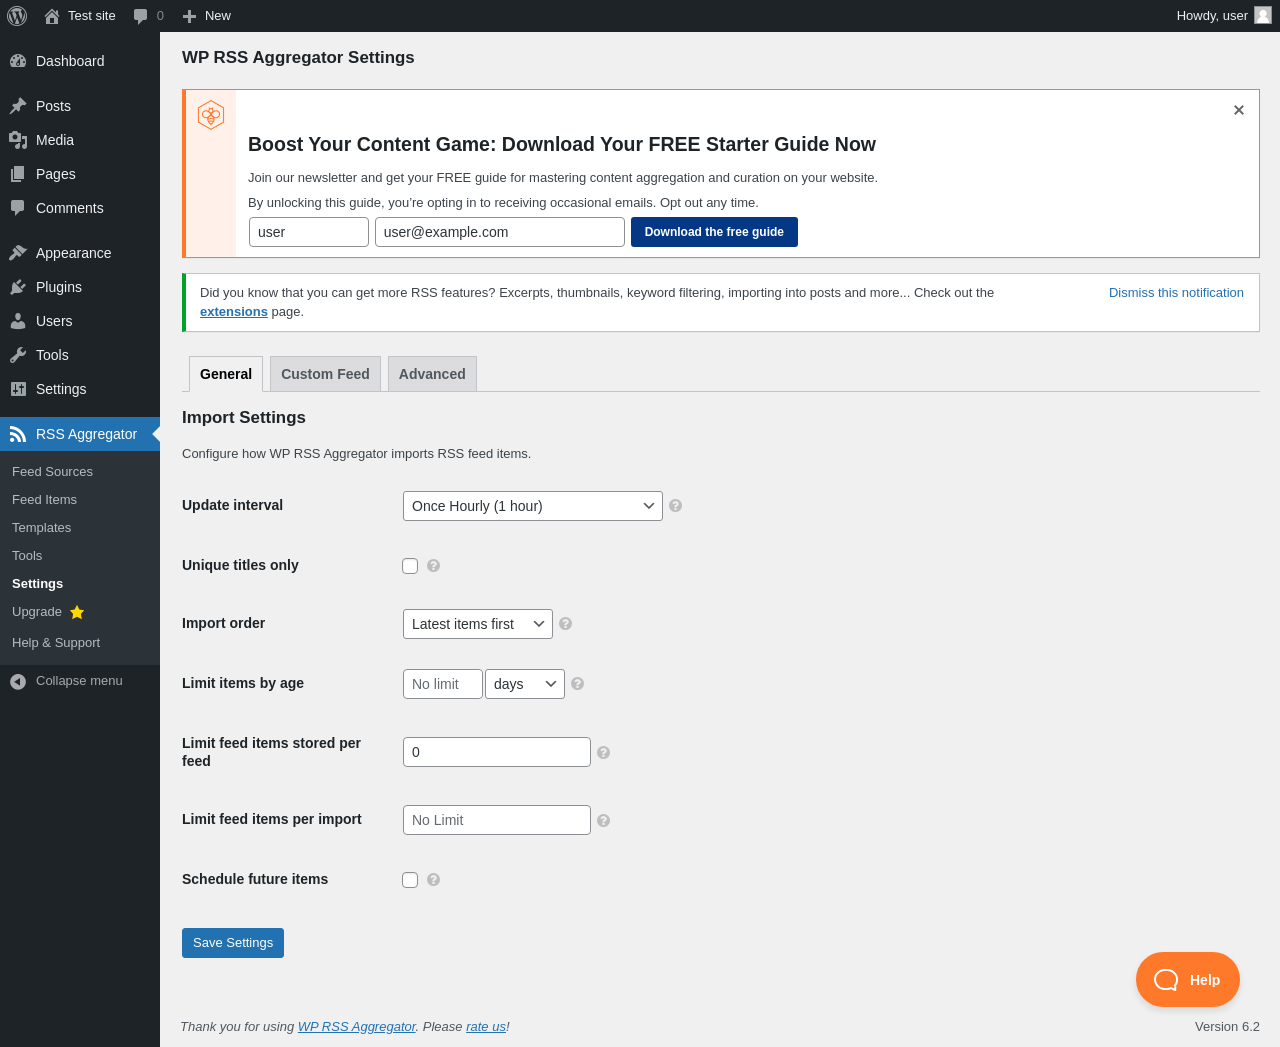Viewport: 1280px width, 1047px height.
Task: Click the Pages icon in sidebar
Action: [x=18, y=174]
